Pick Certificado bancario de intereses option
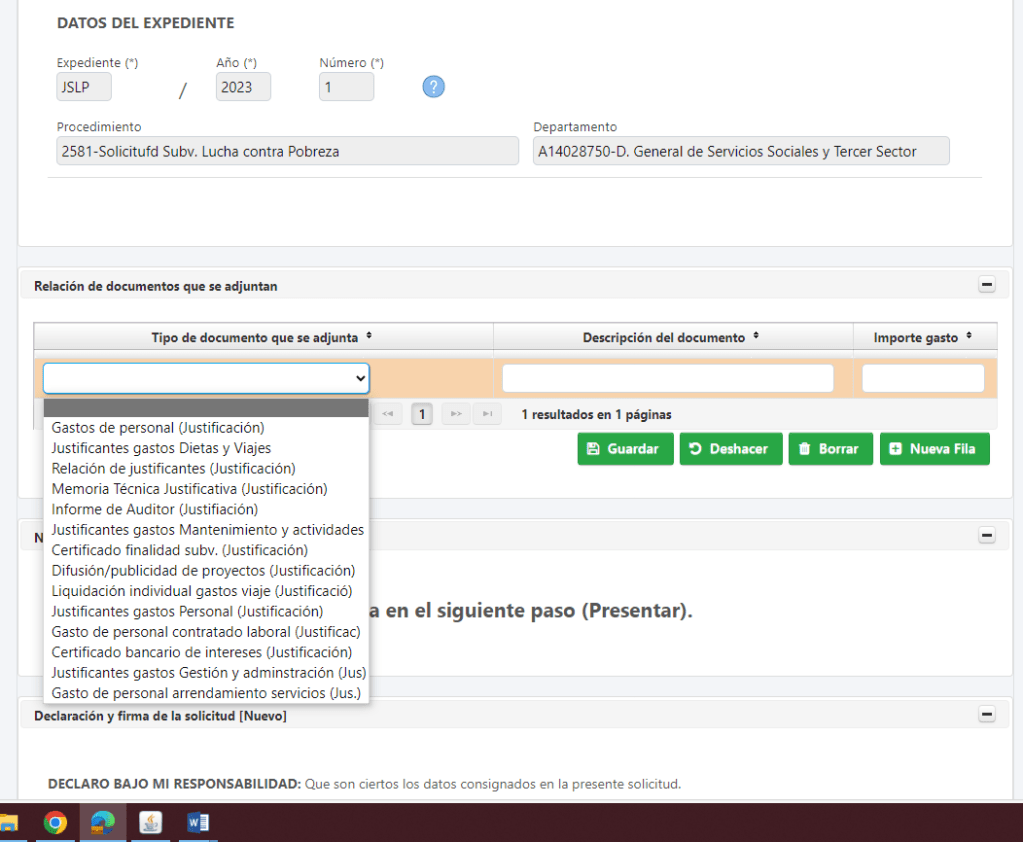Screen dimensions: 1023x842 (201, 652)
